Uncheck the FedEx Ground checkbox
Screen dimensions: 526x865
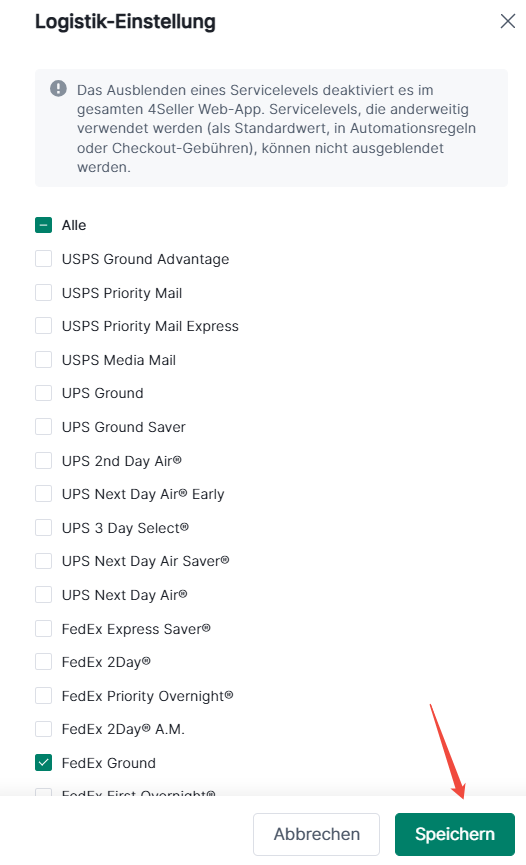tap(44, 763)
